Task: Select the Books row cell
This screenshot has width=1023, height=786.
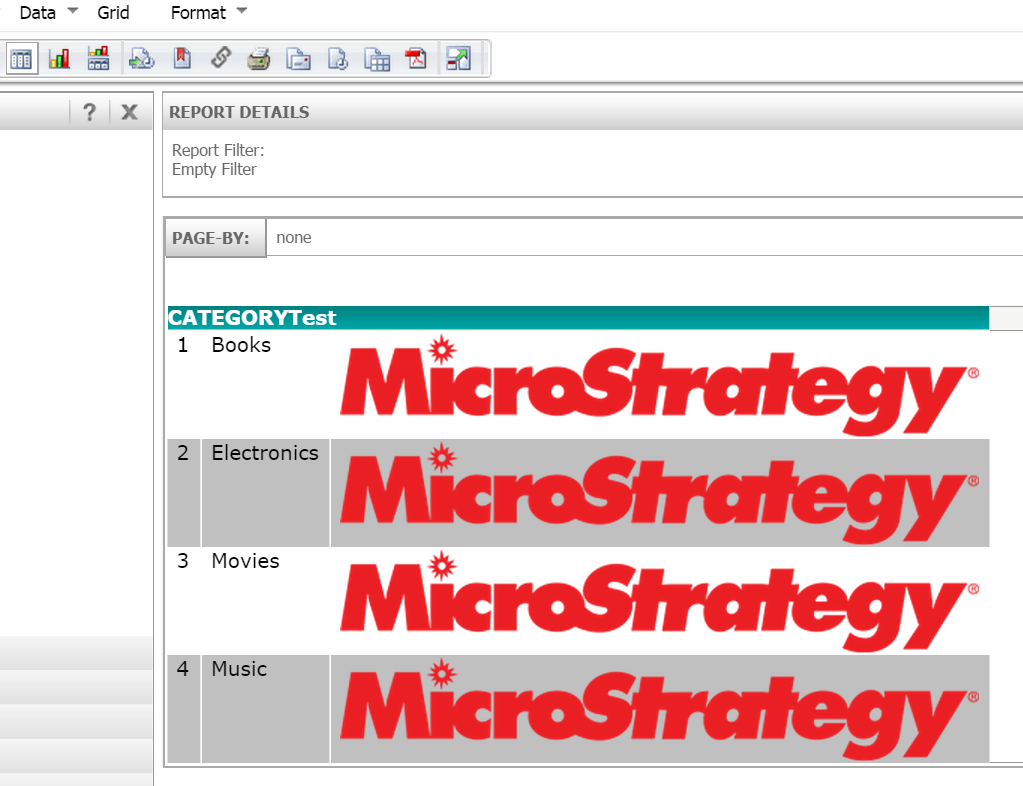Action: [x=241, y=345]
